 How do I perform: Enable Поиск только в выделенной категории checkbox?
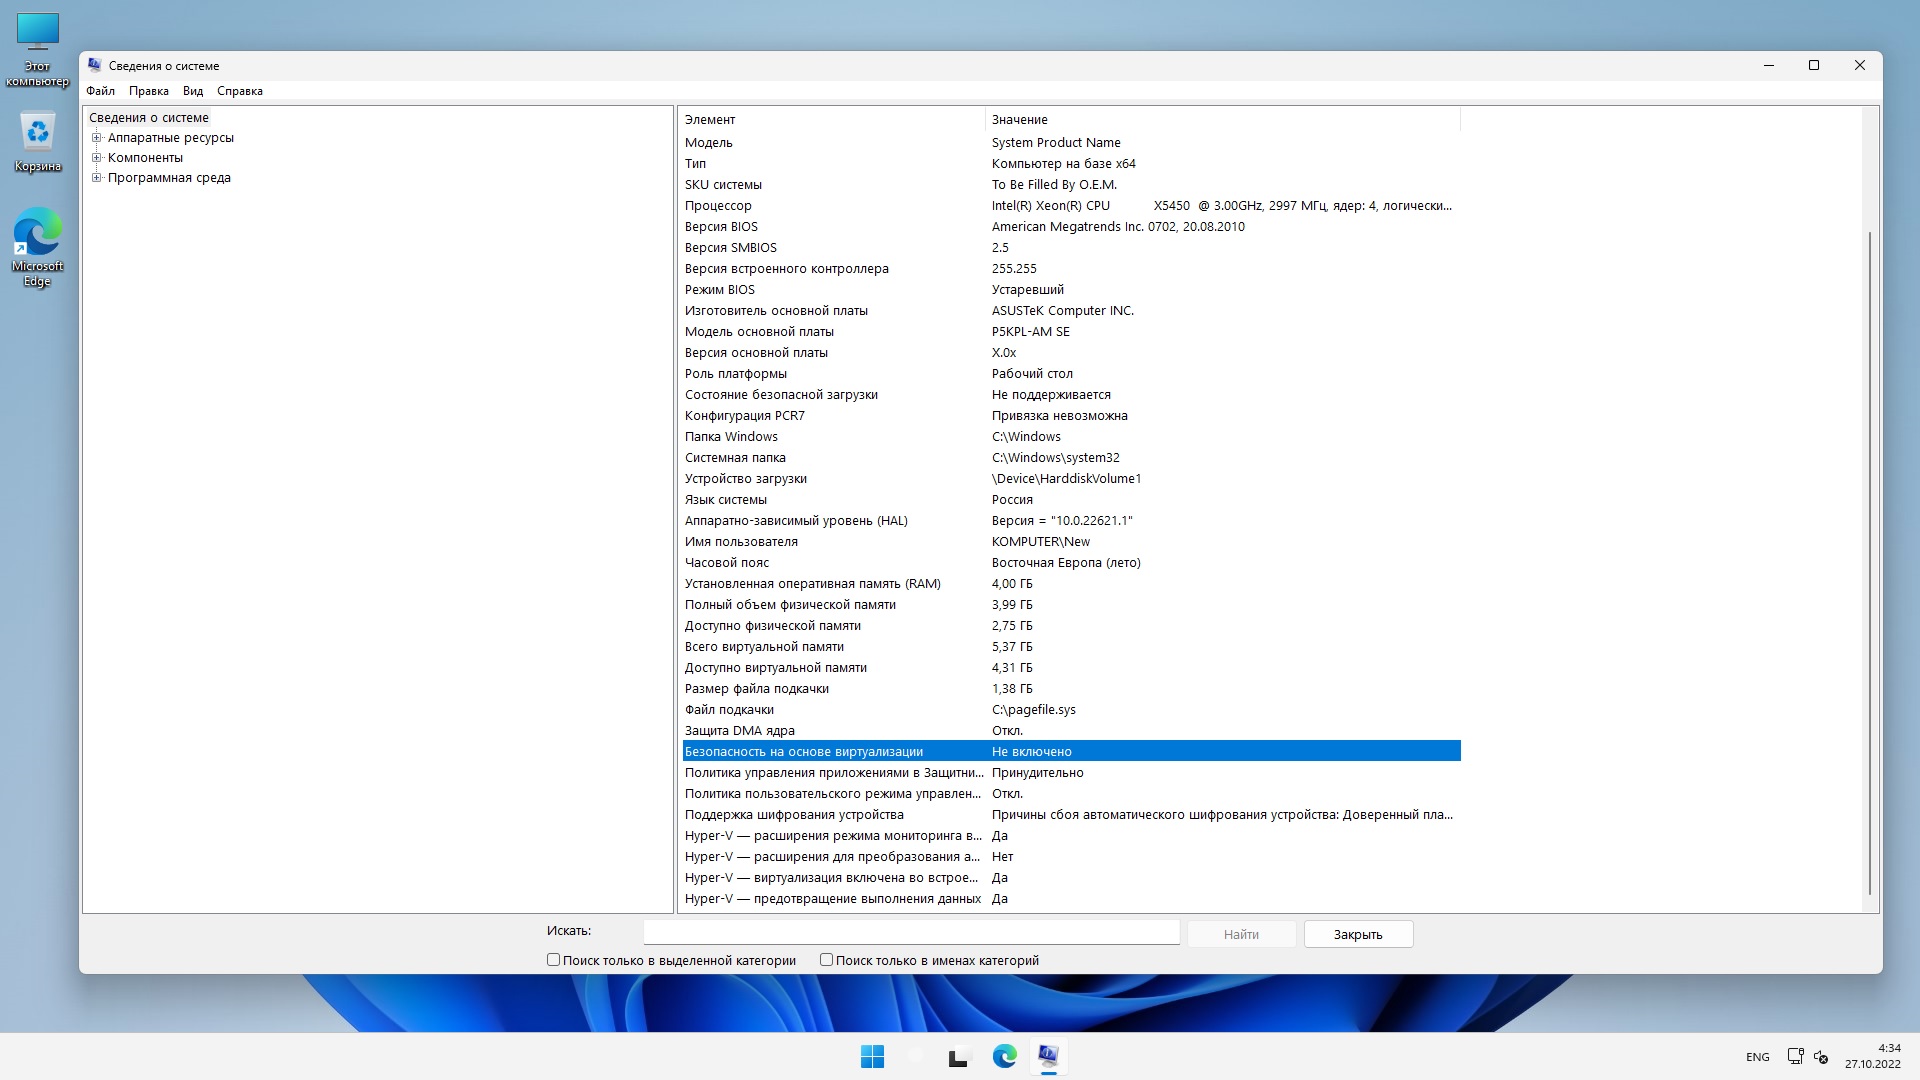(553, 960)
